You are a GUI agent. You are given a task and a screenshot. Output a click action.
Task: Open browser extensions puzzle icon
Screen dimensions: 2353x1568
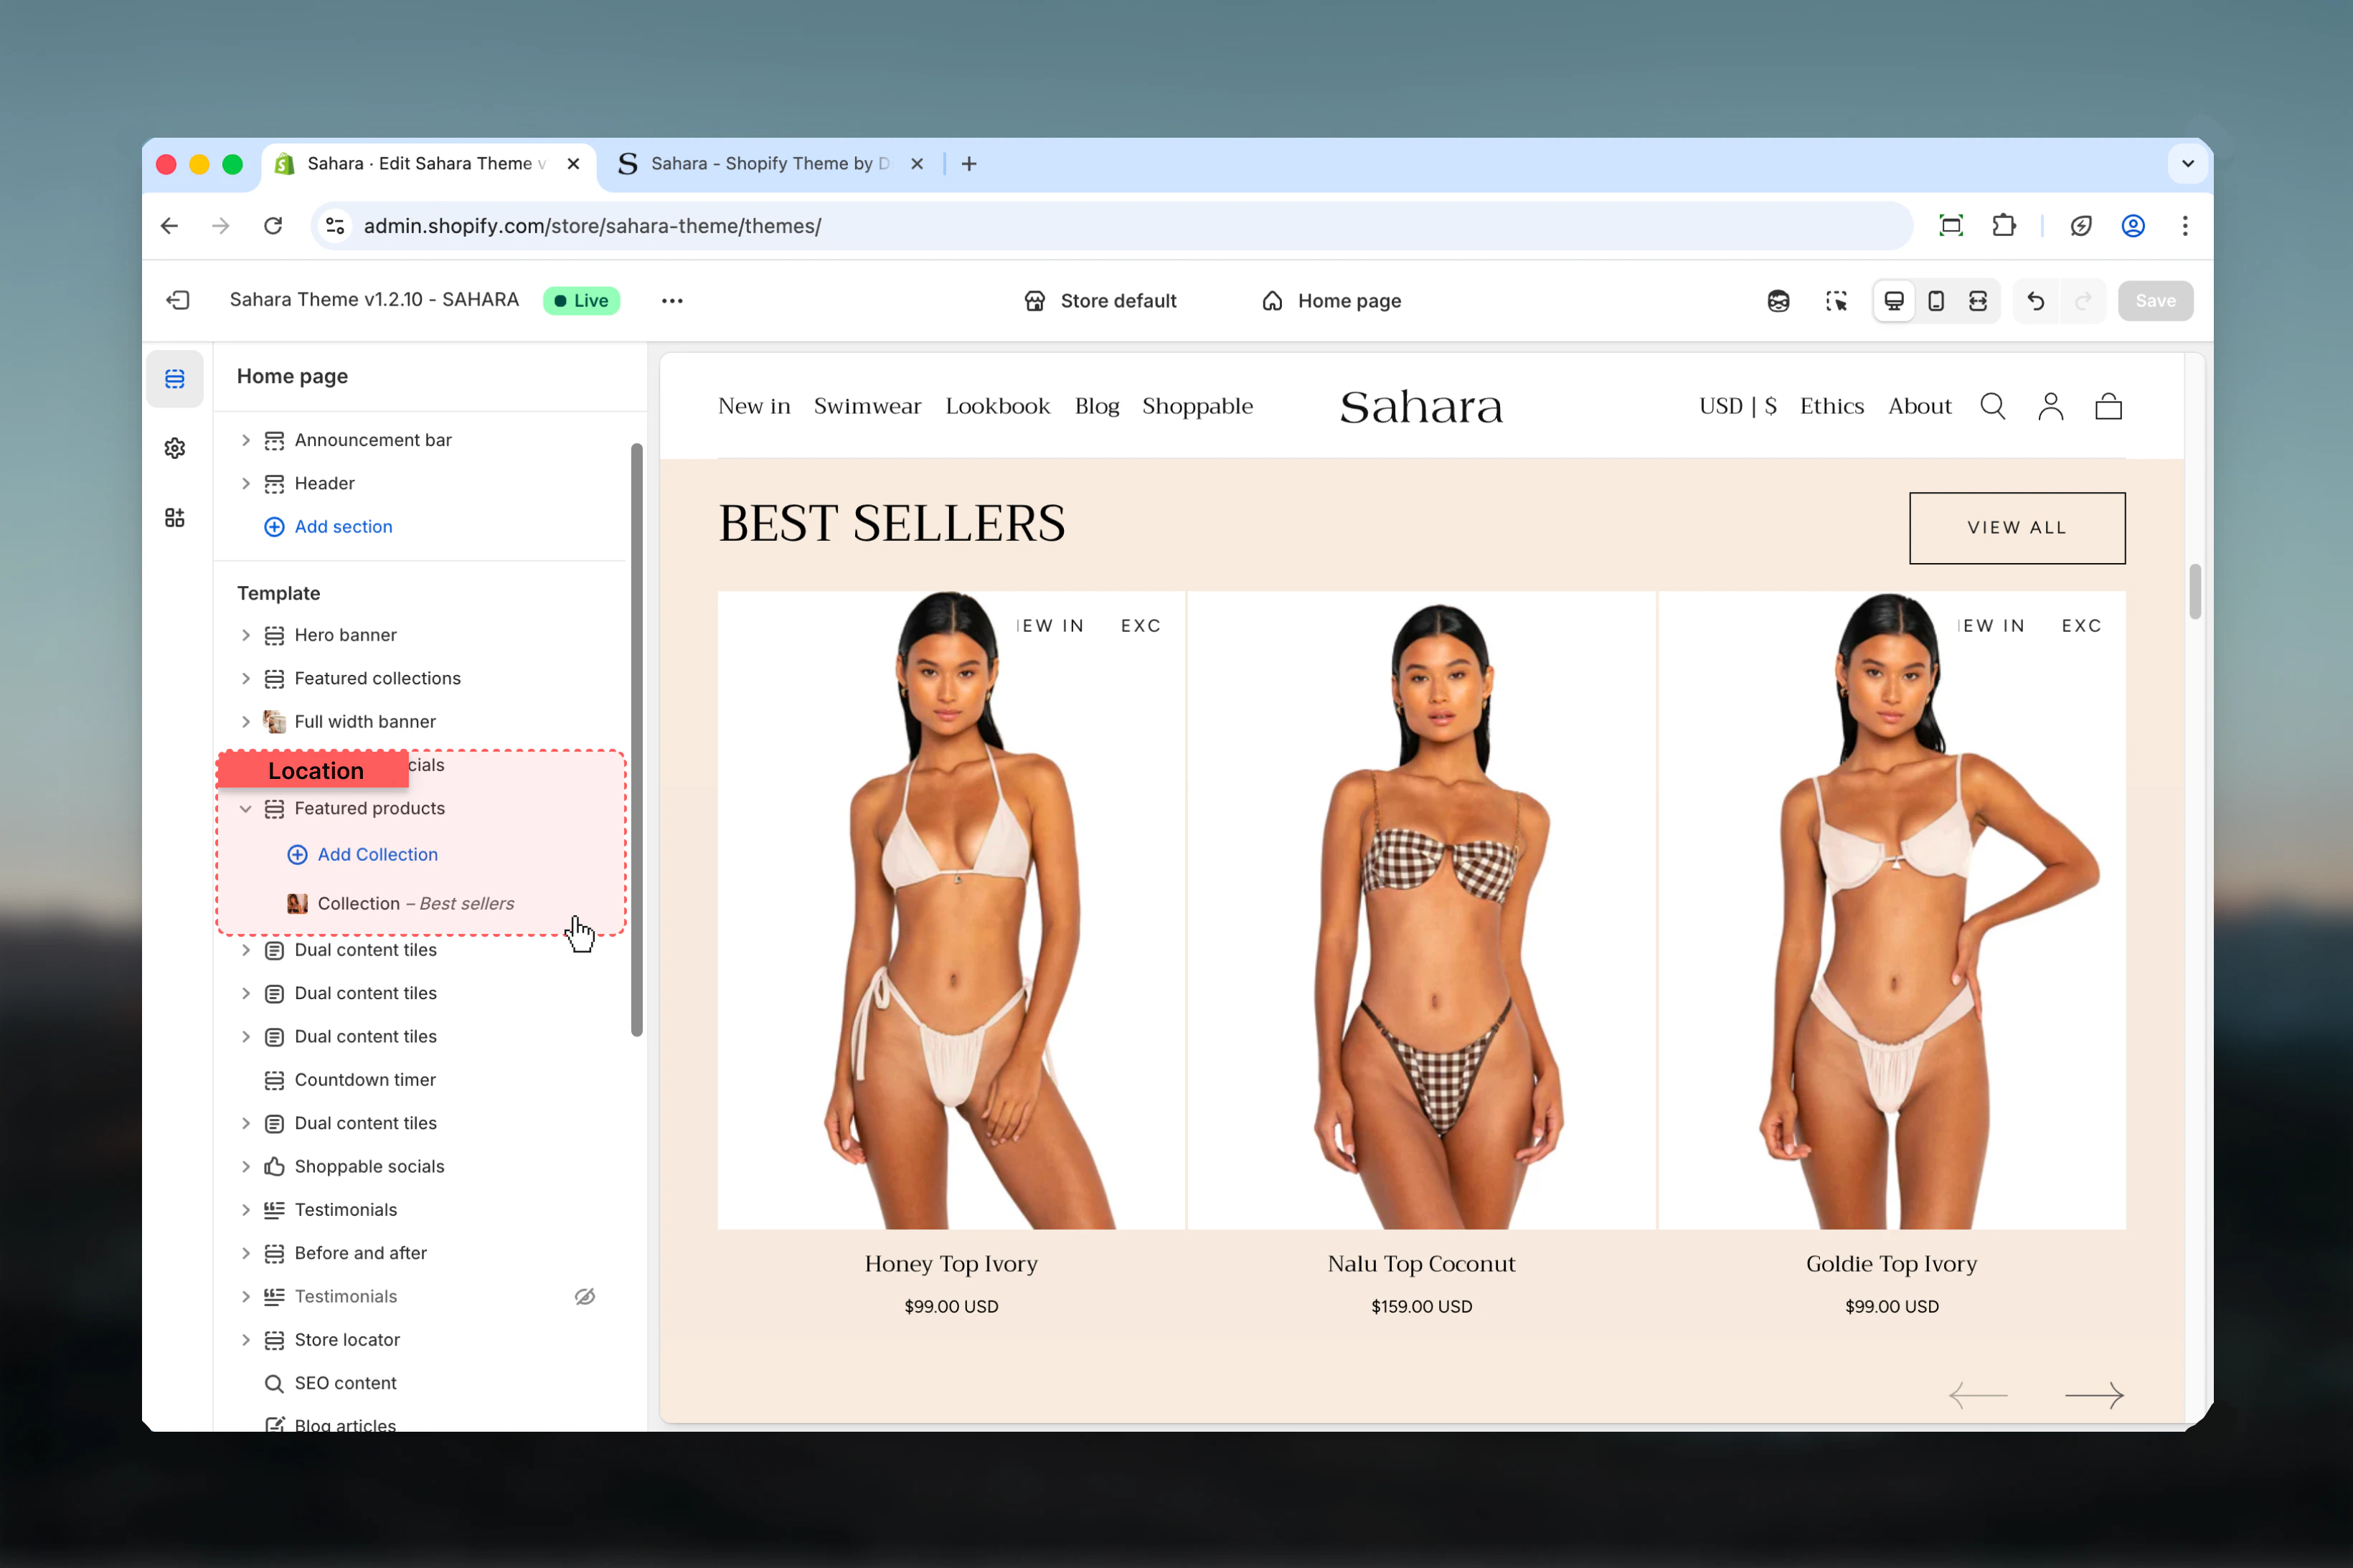click(x=2004, y=226)
